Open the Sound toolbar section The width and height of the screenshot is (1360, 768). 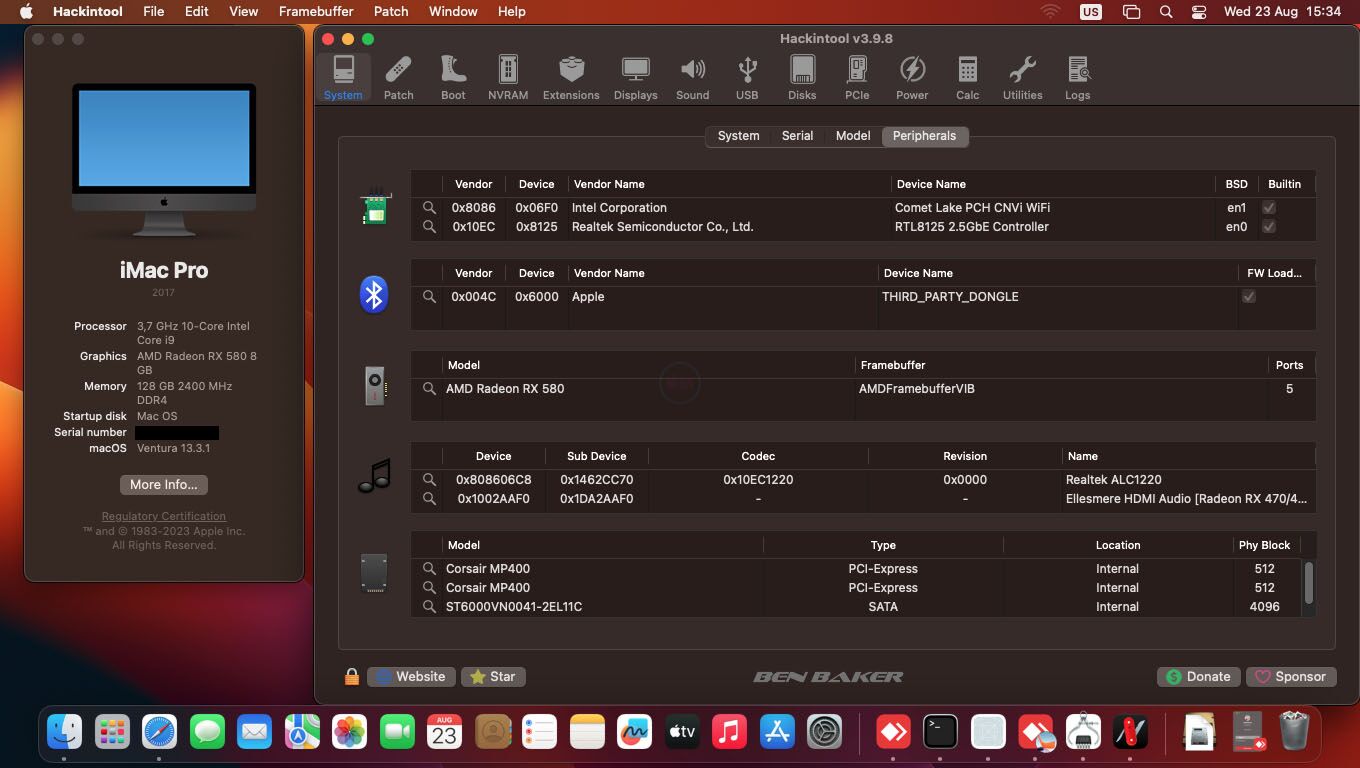[692, 78]
